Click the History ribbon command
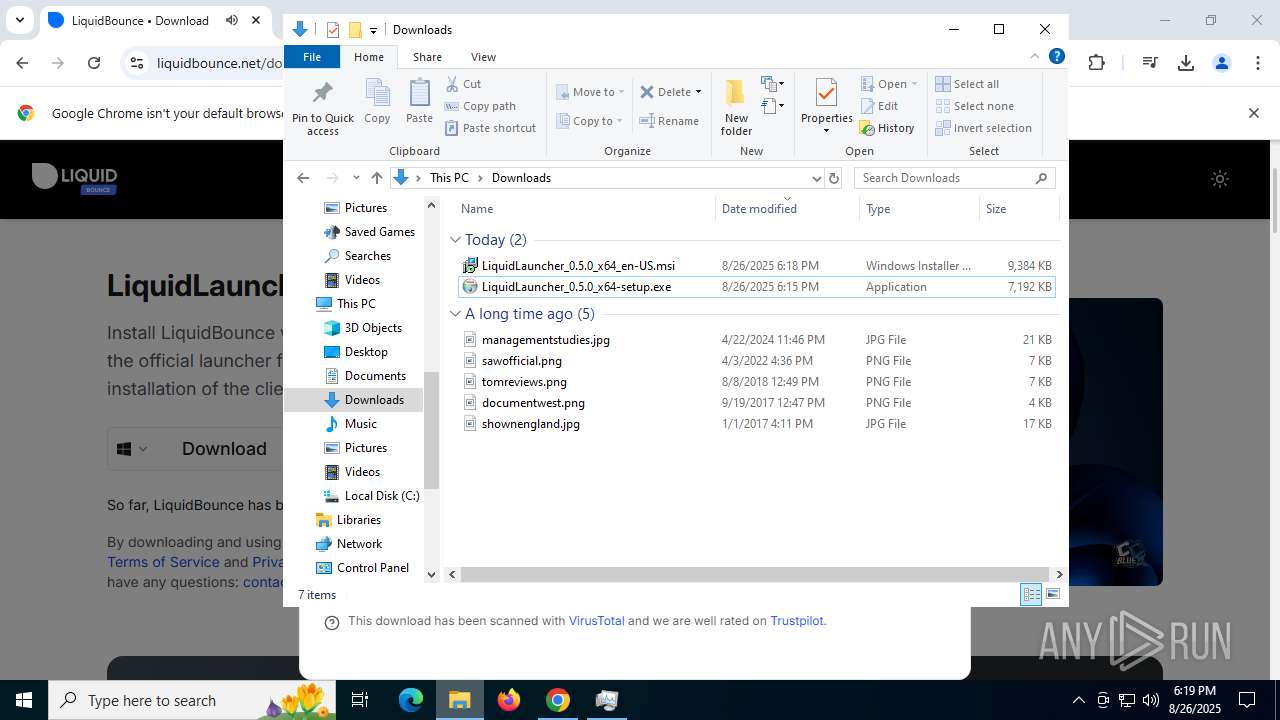1280x720 pixels. click(887, 128)
